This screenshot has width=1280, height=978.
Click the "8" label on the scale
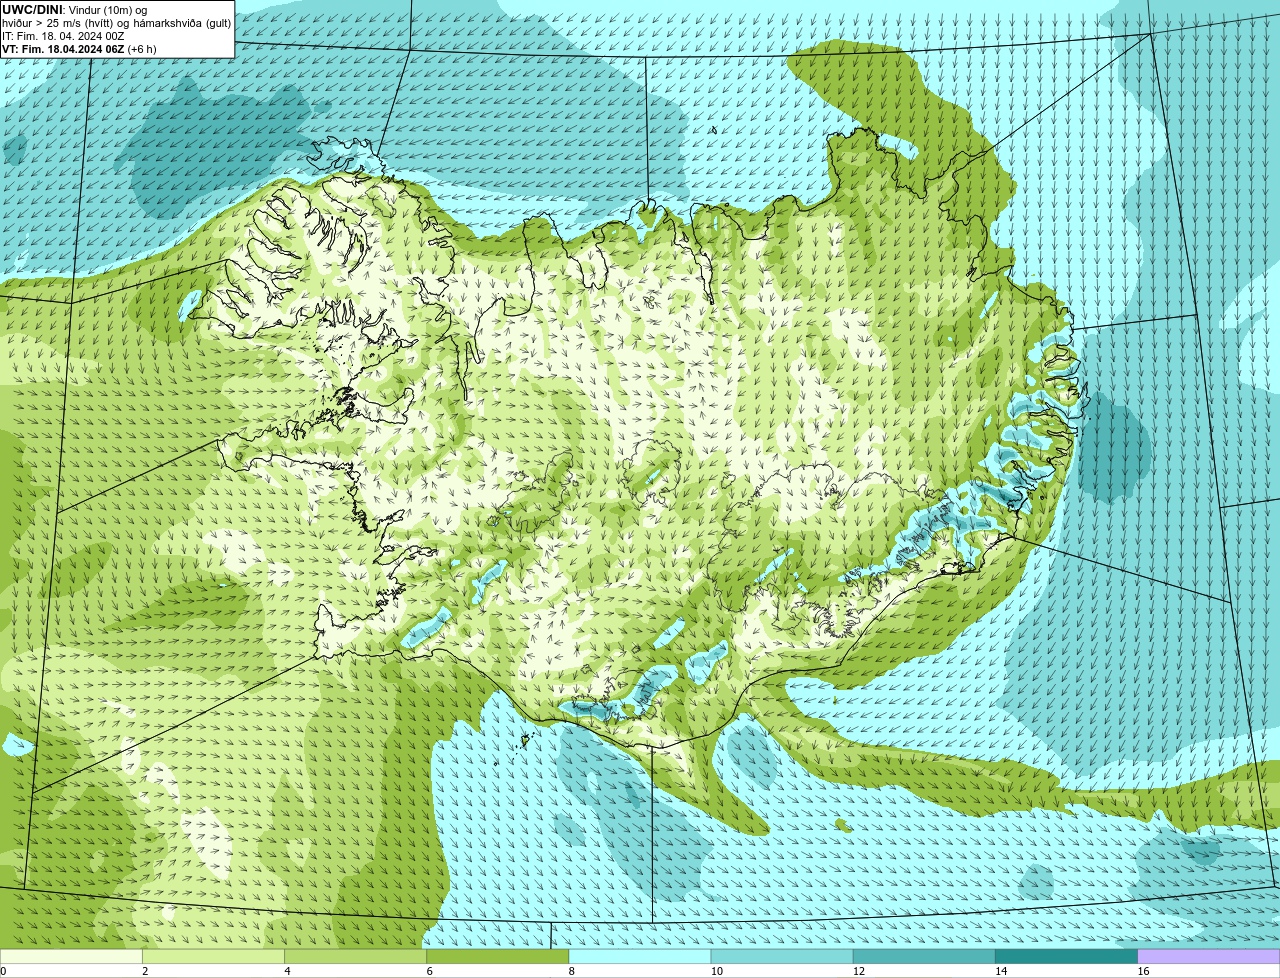[571, 971]
